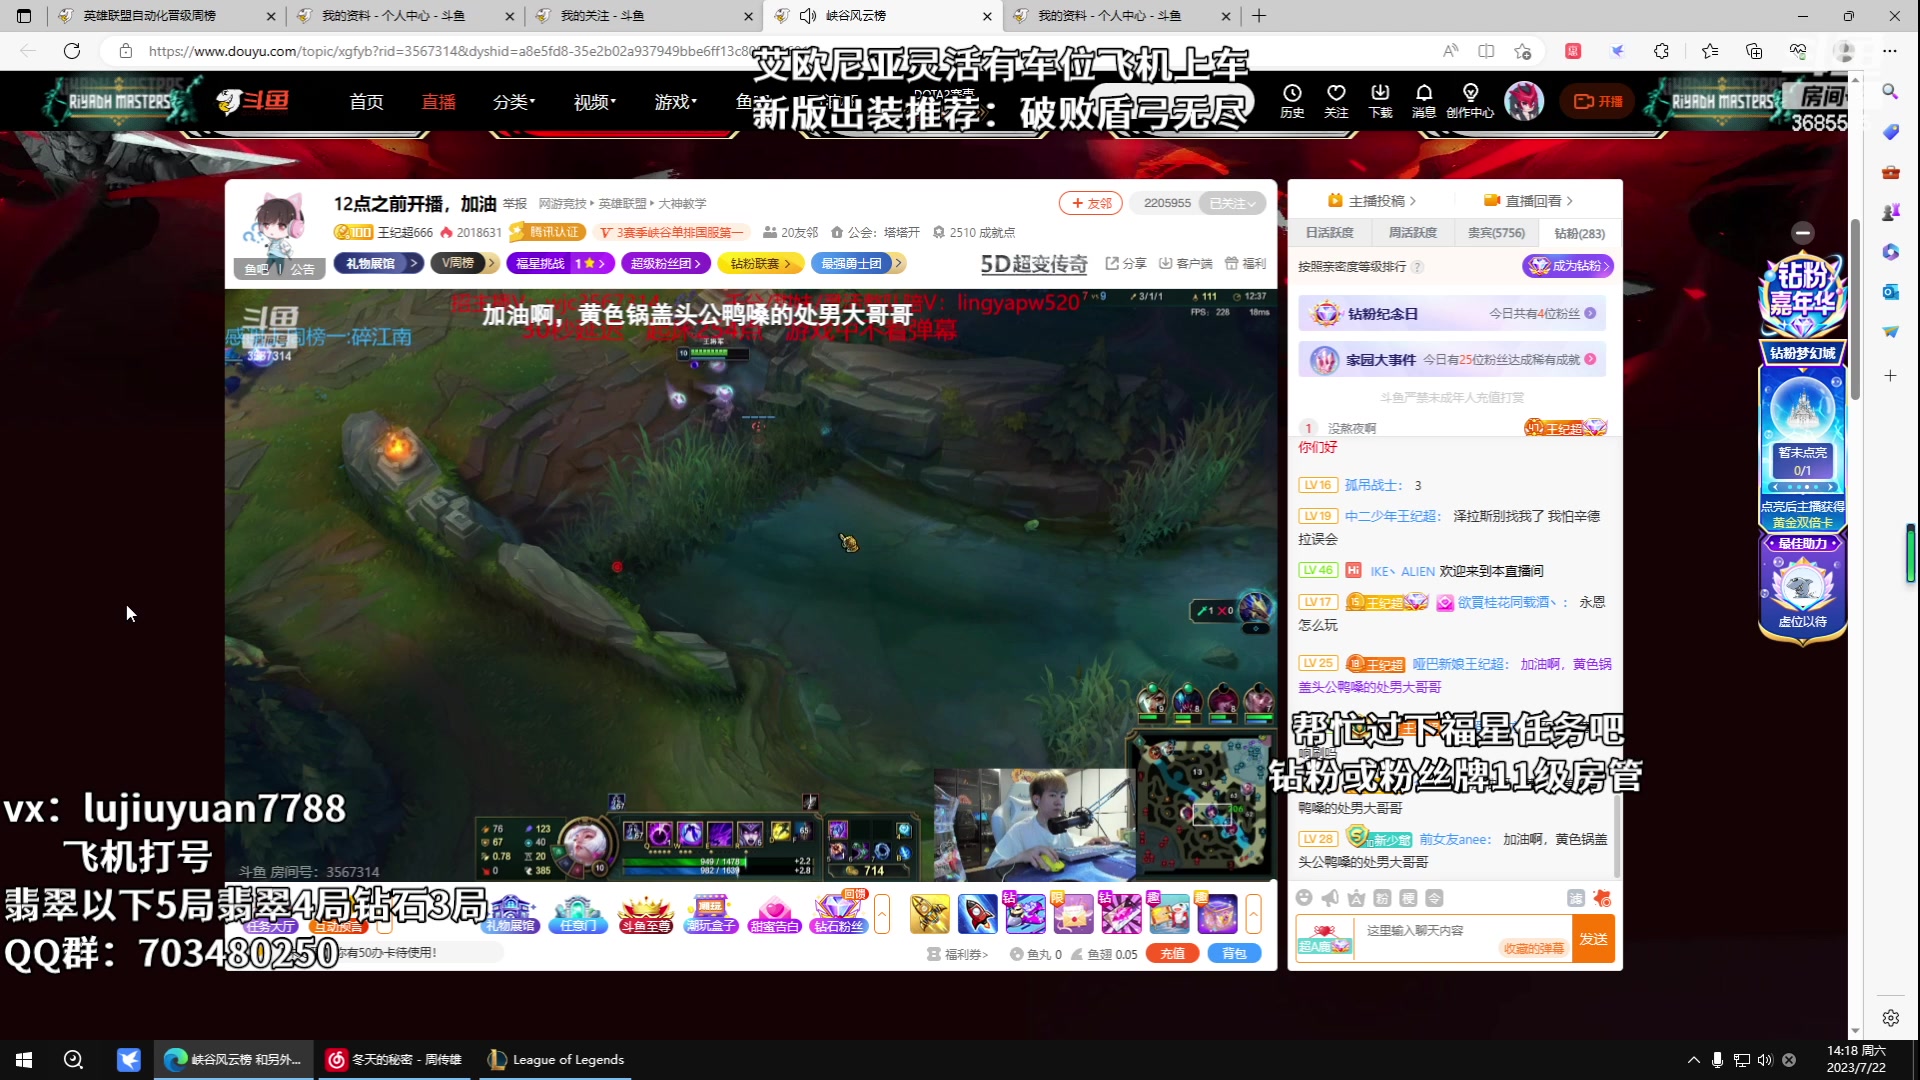Expand 直播回看 chevron
The height and width of the screenshot is (1080, 1920).
1570,201
